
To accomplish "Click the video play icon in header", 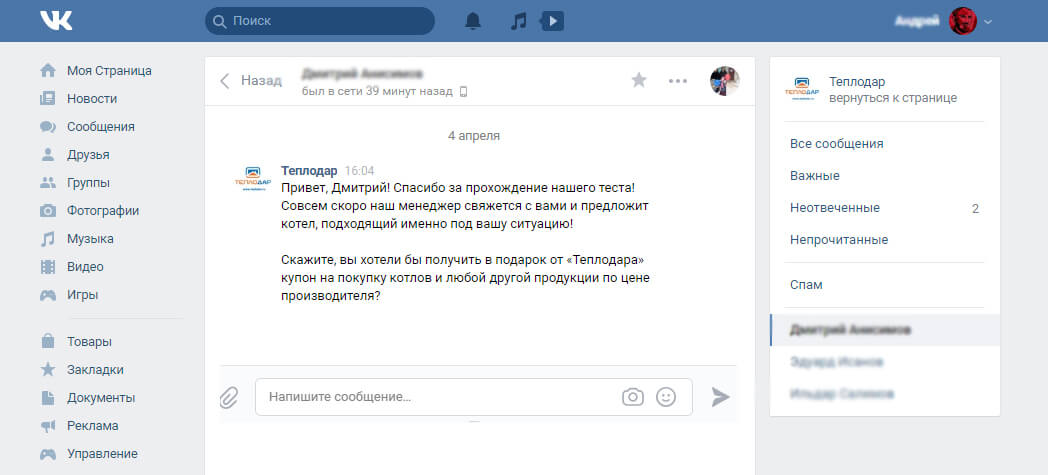I will click(551, 21).
